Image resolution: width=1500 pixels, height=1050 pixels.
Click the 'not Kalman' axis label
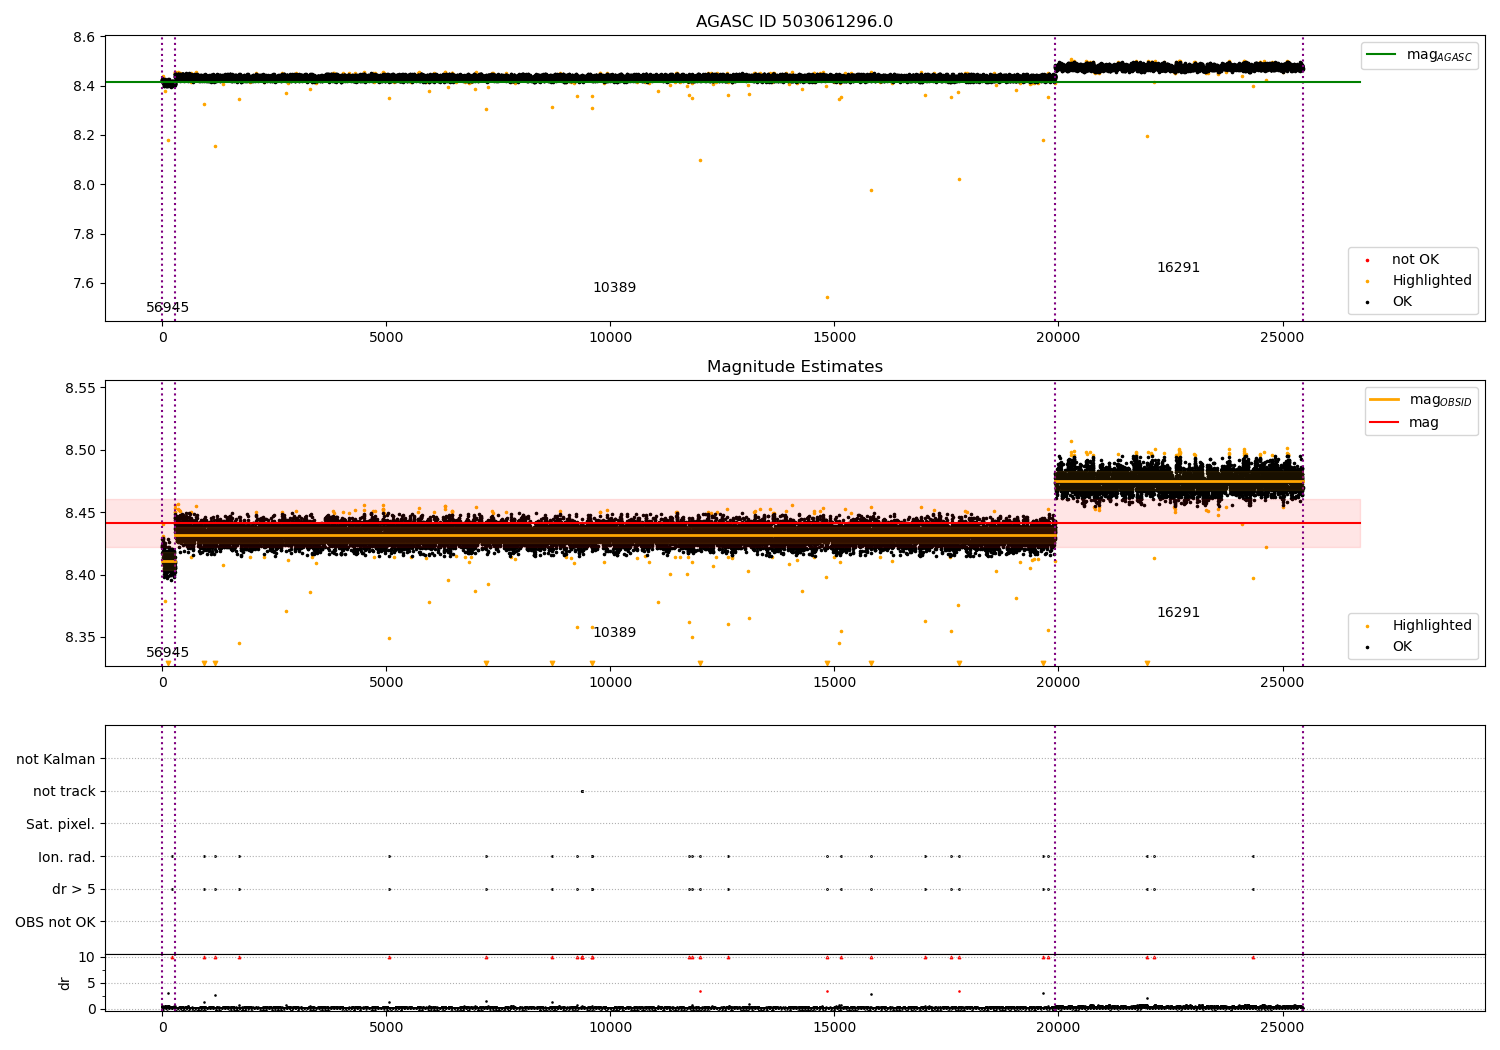point(56,759)
